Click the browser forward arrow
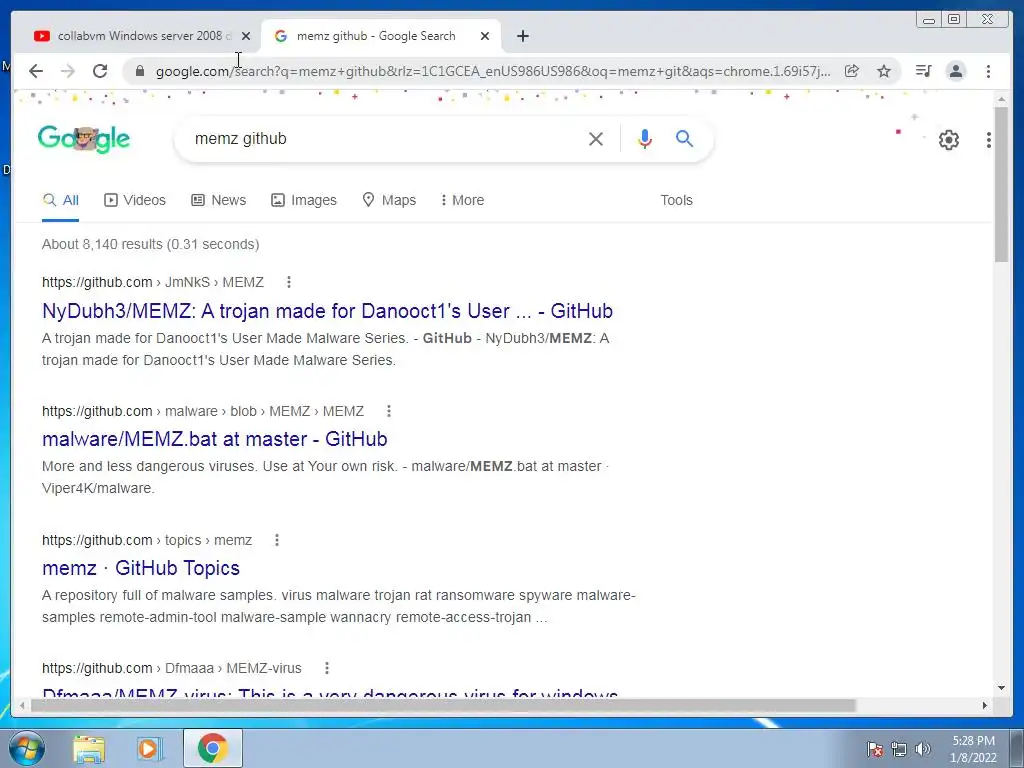Image resolution: width=1024 pixels, height=768 pixels. click(68, 71)
